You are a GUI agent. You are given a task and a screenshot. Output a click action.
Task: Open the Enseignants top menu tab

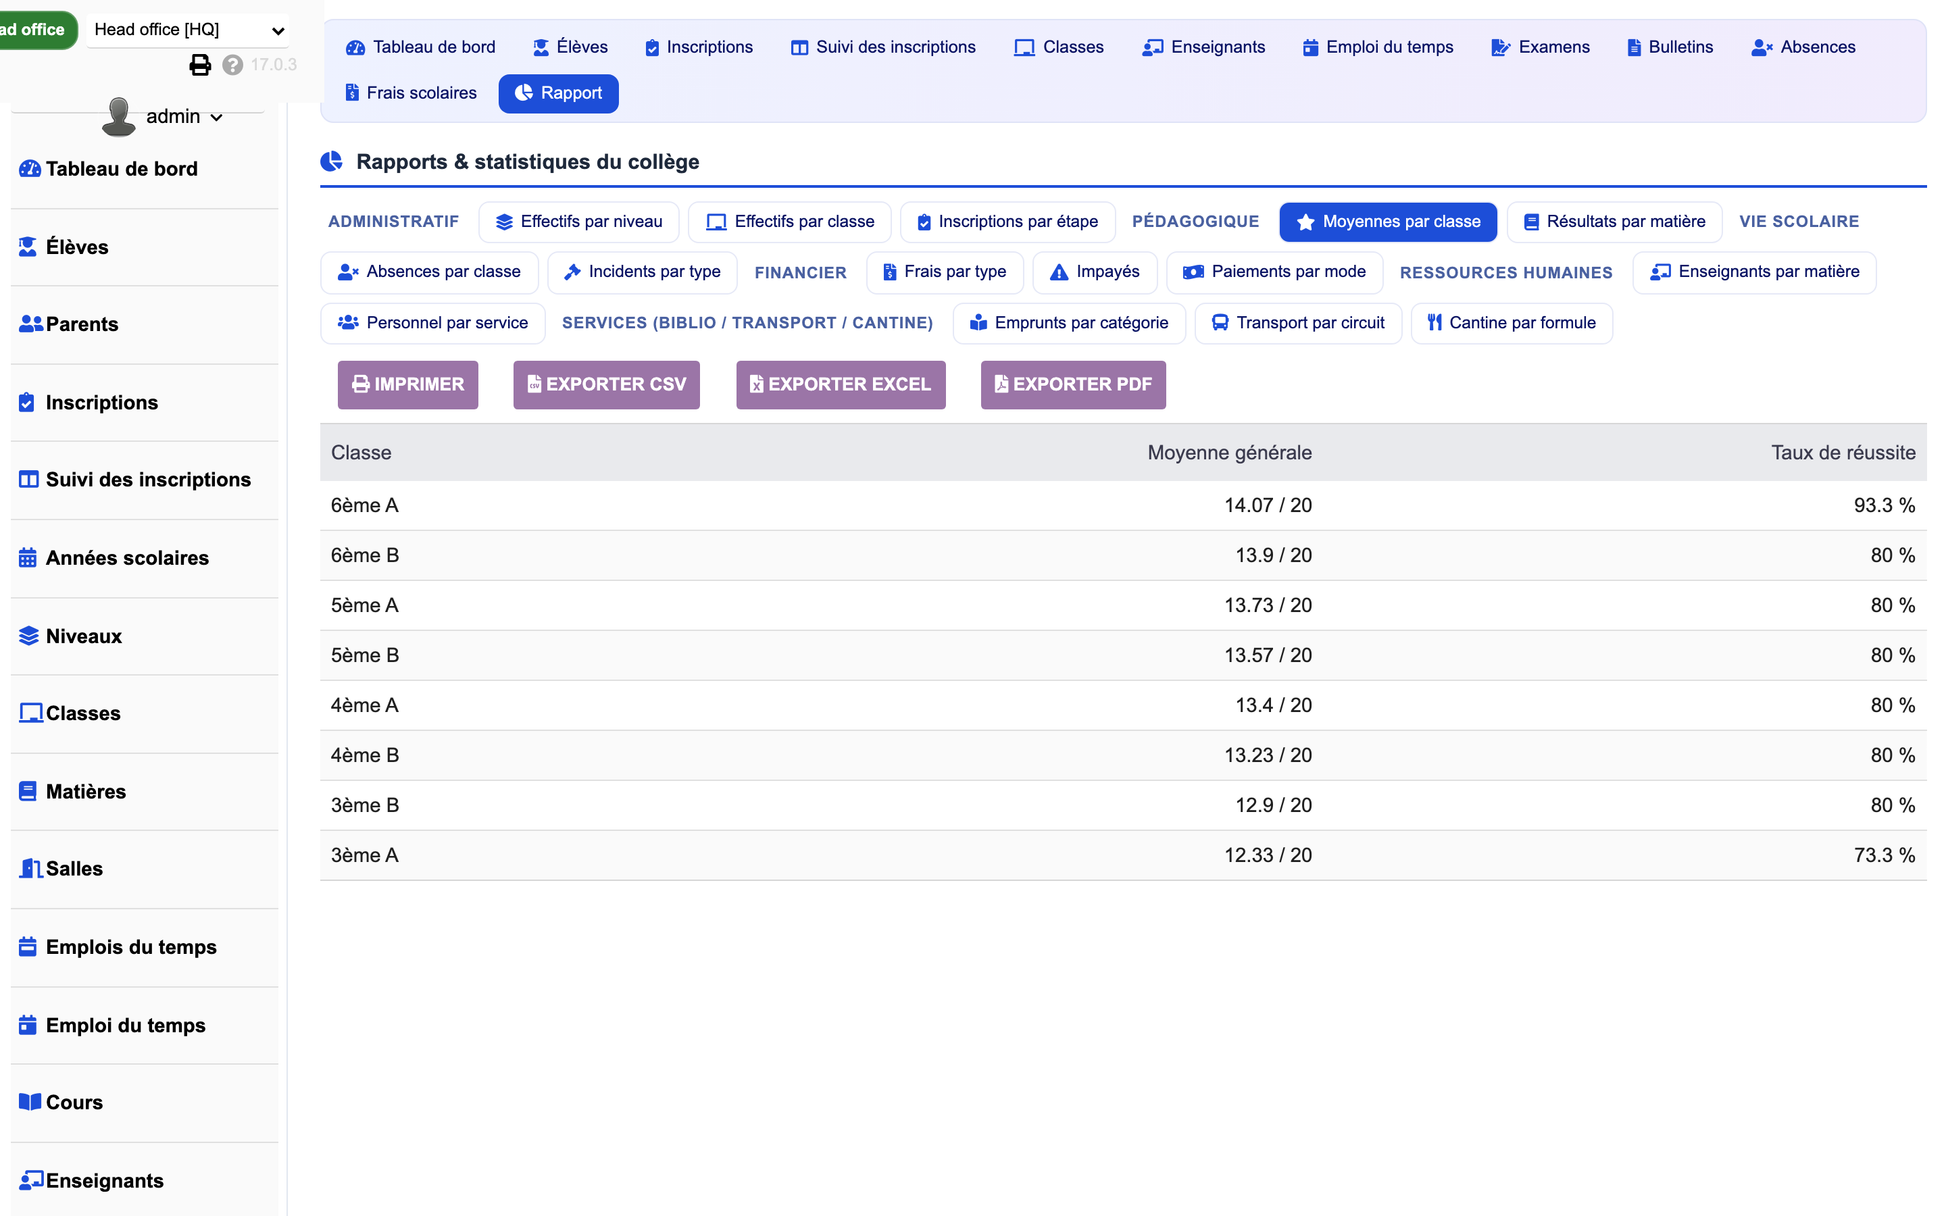pos(1203,47)
